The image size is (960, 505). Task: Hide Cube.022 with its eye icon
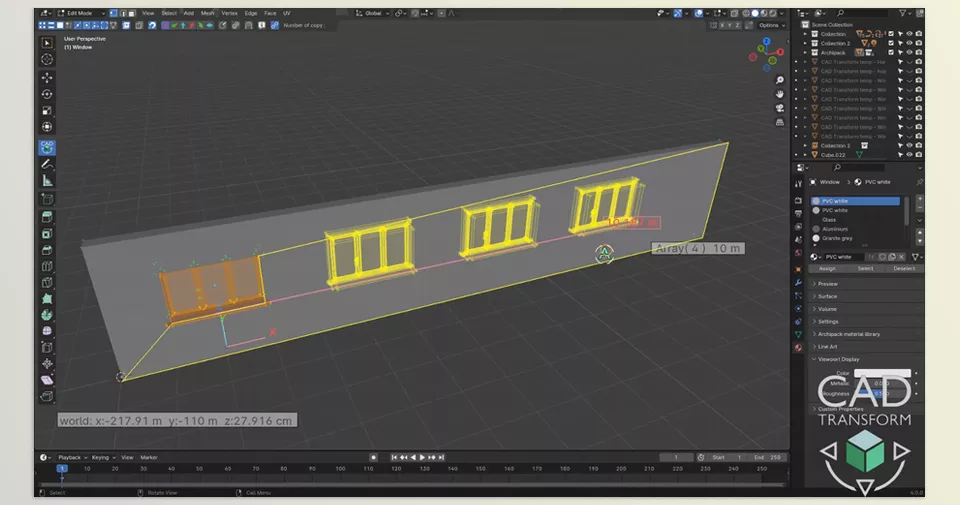909,155
